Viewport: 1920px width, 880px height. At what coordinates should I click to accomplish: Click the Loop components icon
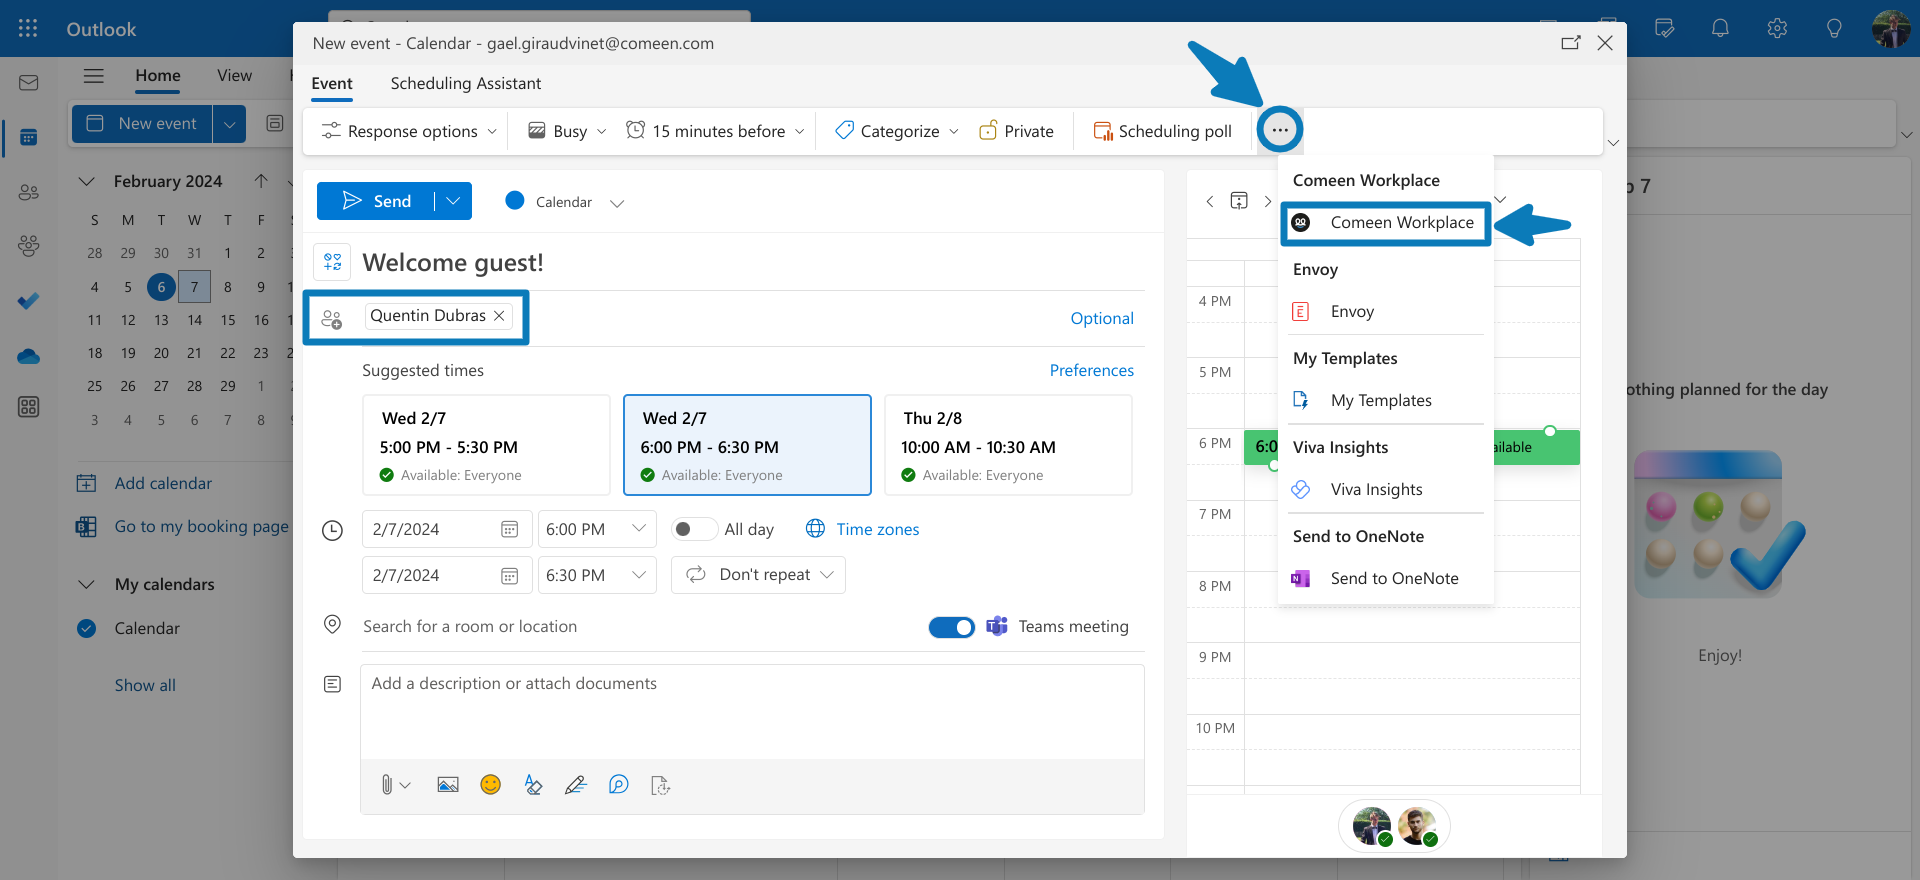click(x=619, y=785)
